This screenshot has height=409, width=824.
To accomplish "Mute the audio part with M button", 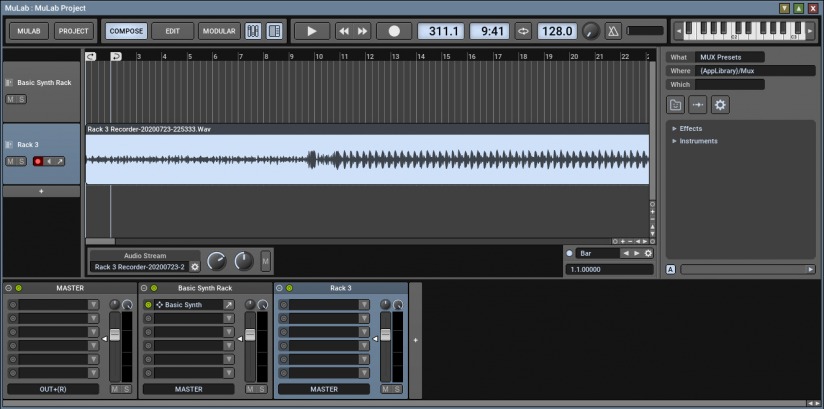I will click(265, 261).
